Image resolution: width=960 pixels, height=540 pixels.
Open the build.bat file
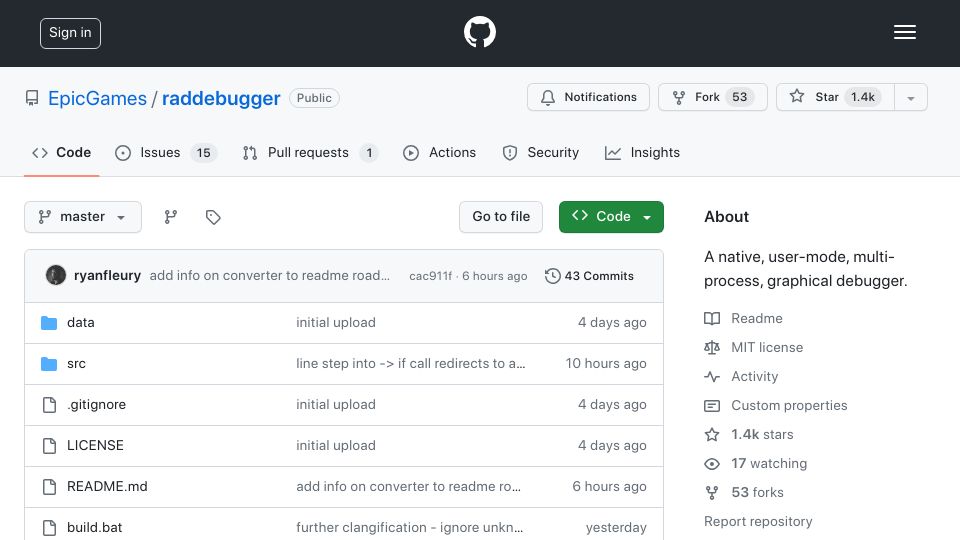pos(94,527)
